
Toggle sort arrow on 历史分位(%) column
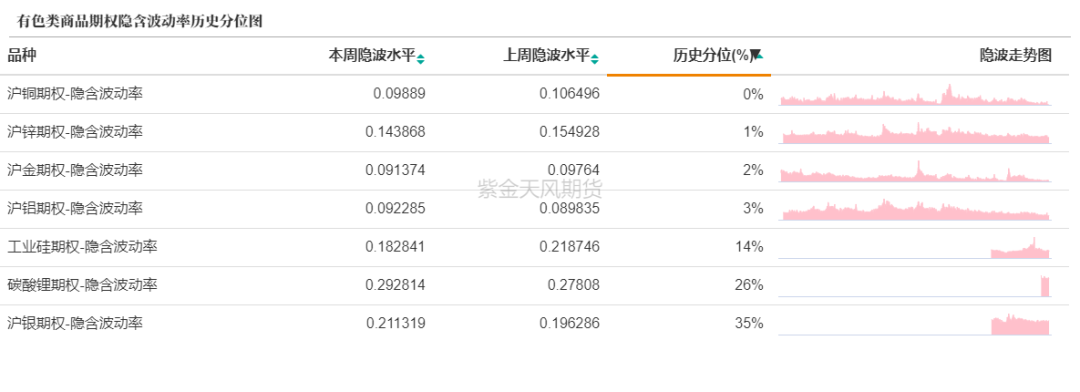point(756,55)
